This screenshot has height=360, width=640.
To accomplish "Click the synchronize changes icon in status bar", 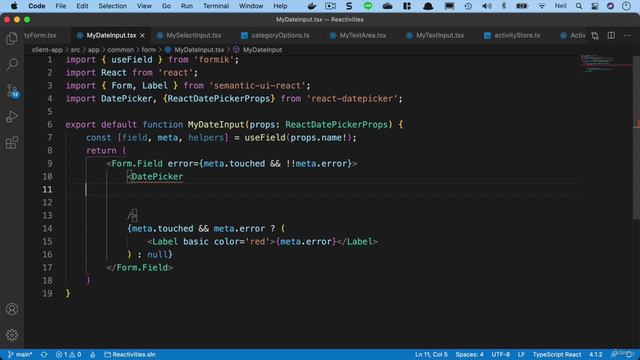I will pos(44,355).
